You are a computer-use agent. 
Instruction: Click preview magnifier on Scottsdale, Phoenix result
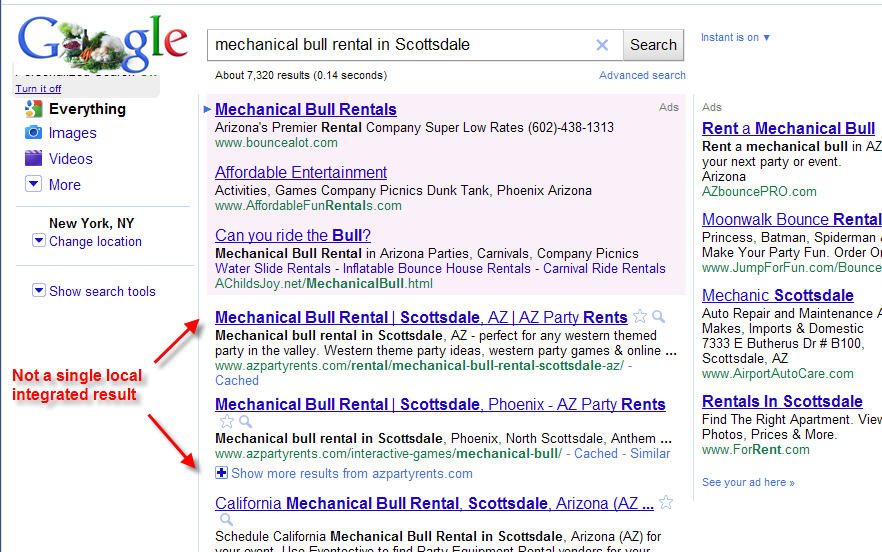(244, 422)
